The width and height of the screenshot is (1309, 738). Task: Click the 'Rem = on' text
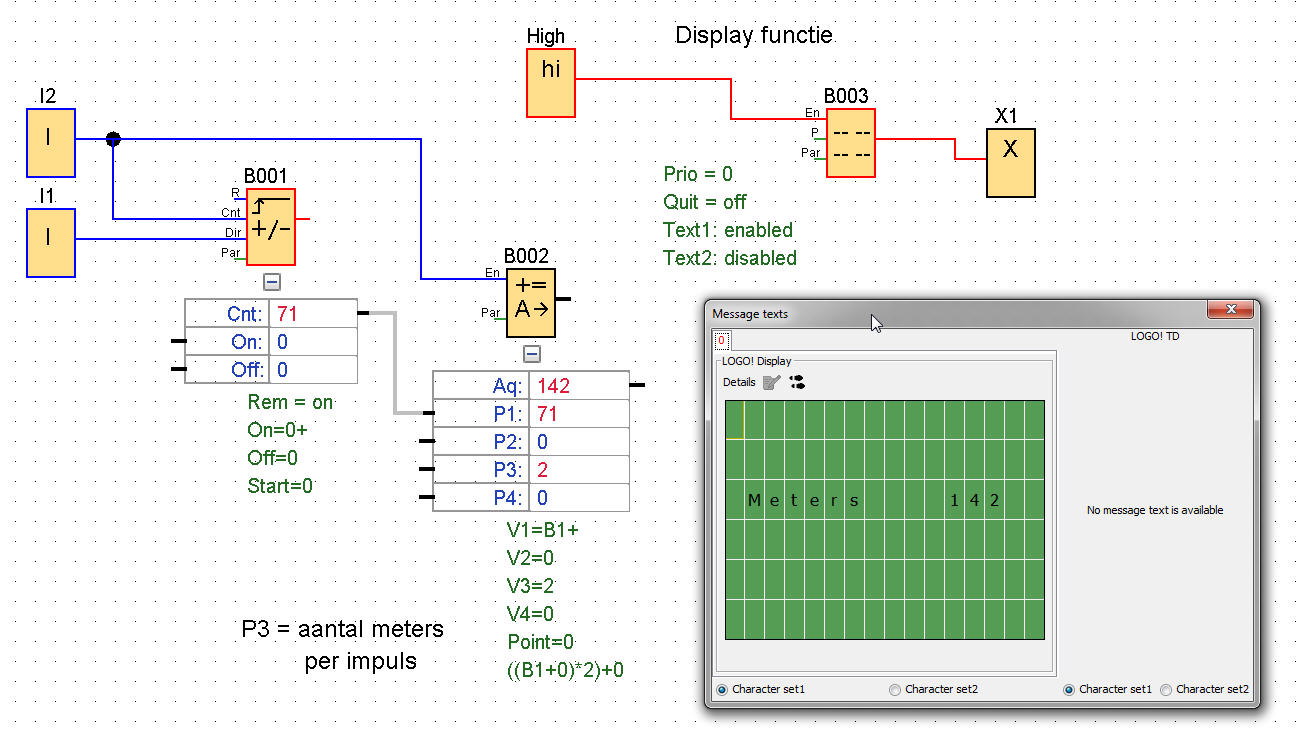click(x=290, y=402)
